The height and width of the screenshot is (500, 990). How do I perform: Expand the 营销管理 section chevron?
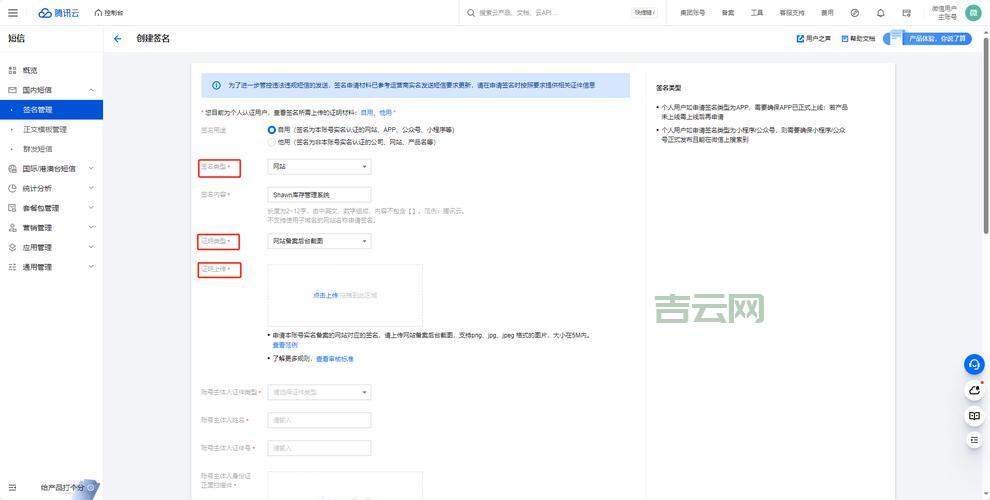coord(91,227)
